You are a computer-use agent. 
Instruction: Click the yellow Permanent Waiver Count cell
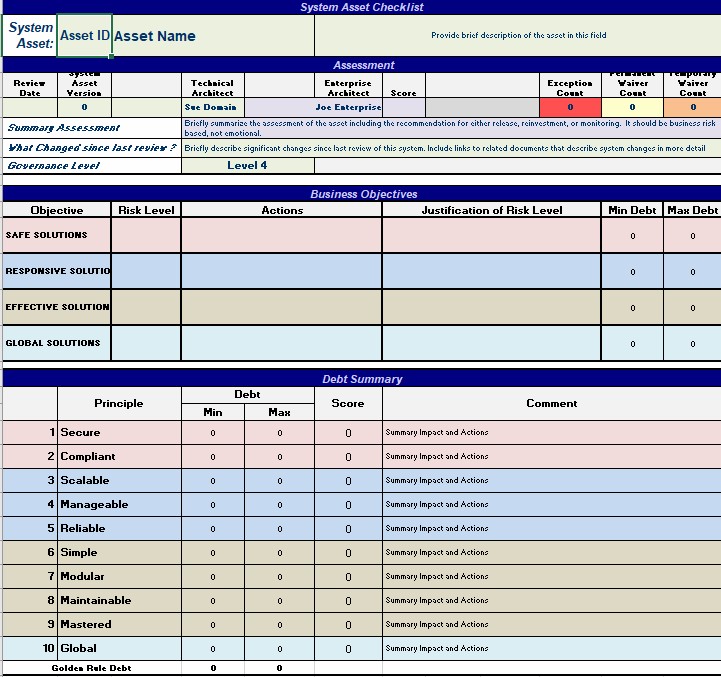[632, 107]
